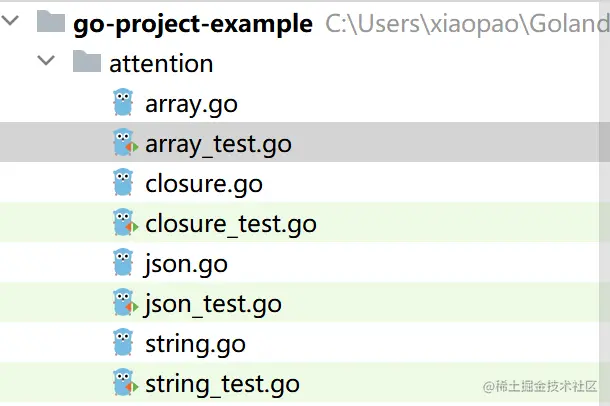Select closure_test.go file name
The width and height of the screenshot is (610, 406).
click(231, 223)
